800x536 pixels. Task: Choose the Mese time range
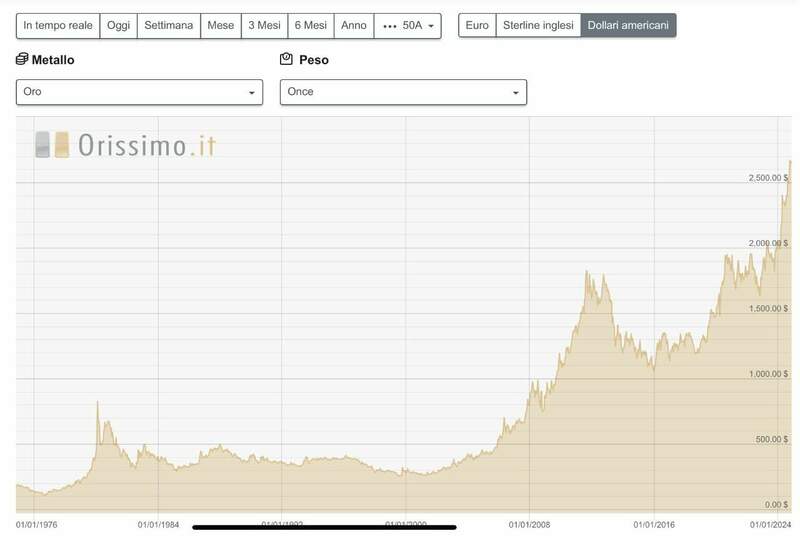tap(220, 25)
